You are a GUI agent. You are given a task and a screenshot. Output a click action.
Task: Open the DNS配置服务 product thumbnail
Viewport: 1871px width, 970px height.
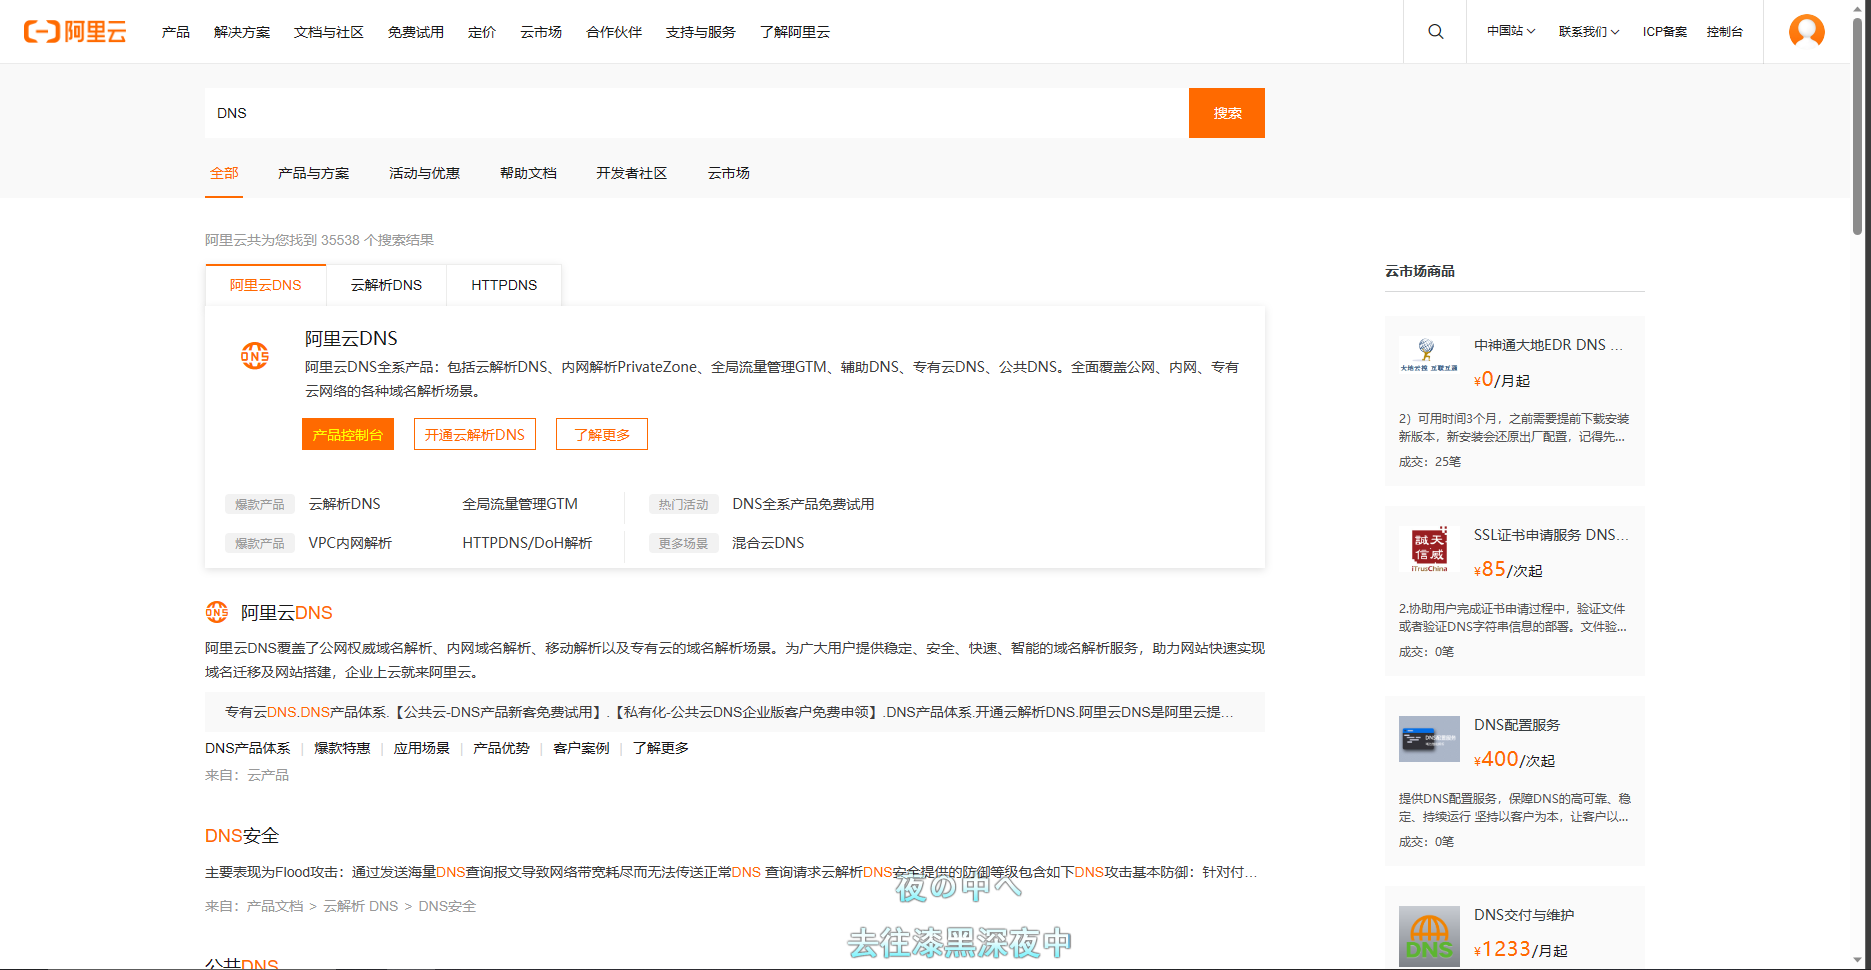click(1429, 740)
